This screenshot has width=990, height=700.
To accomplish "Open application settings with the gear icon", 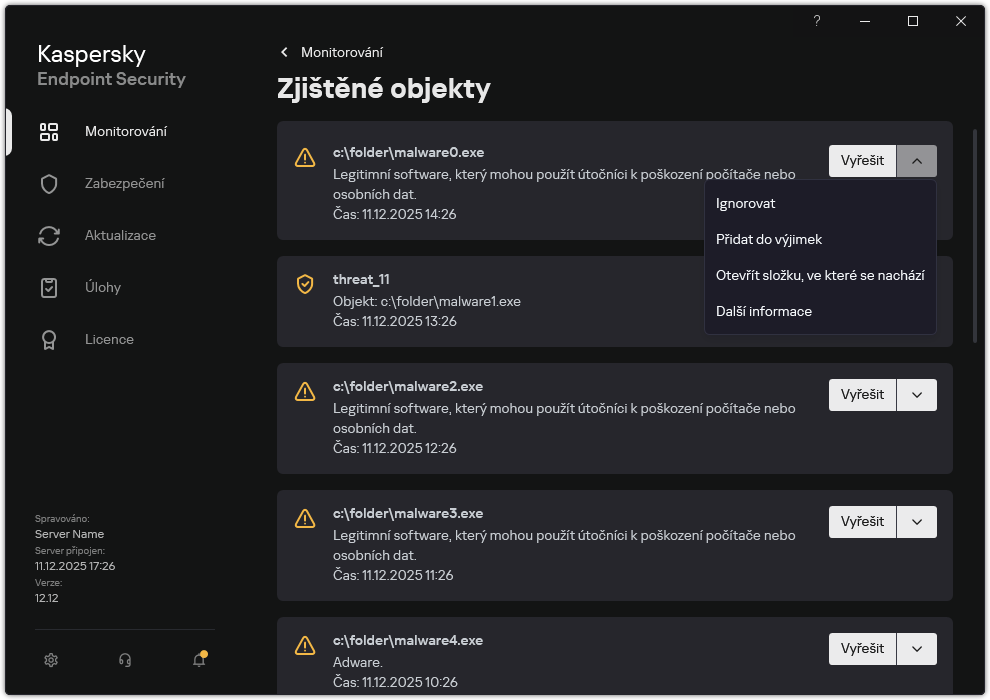I will [50, 660].
